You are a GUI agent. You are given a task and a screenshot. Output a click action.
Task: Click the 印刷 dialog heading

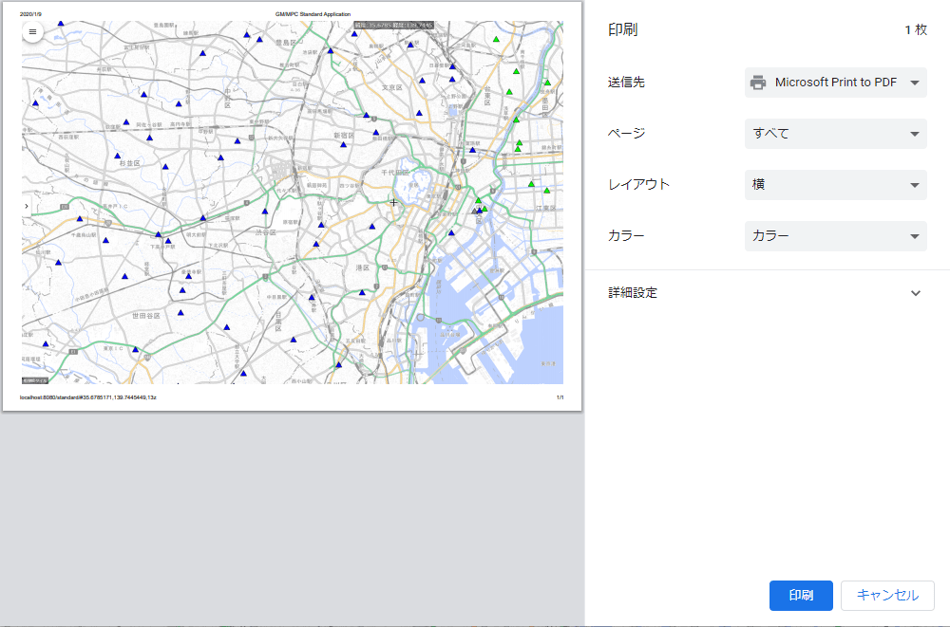point(623,30)
